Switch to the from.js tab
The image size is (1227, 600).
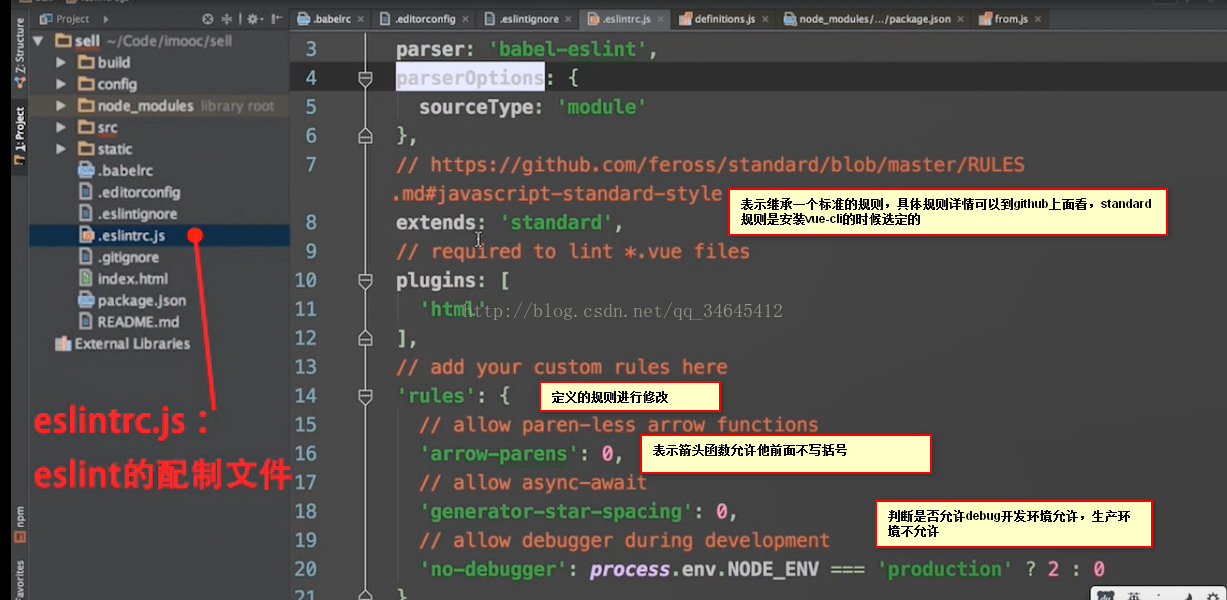coord(1010,19)
